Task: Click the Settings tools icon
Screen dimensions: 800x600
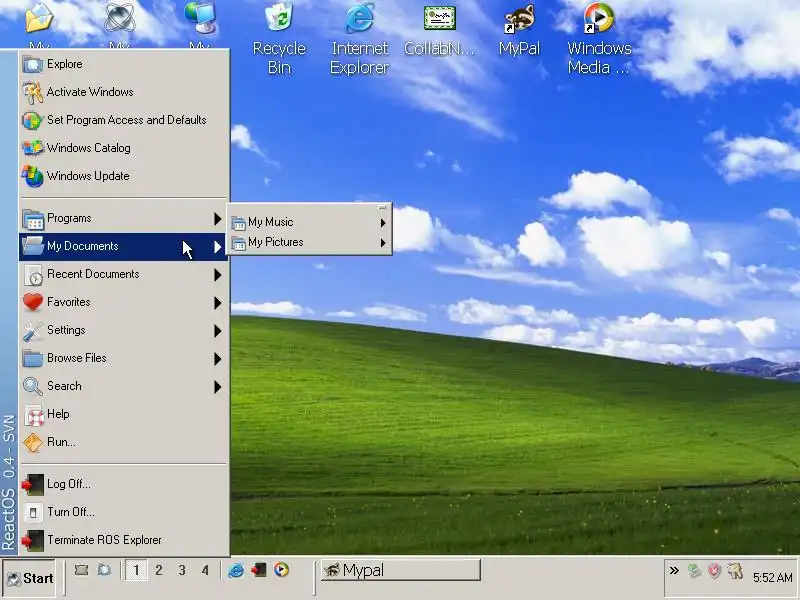Action: [x=33, y=331]
